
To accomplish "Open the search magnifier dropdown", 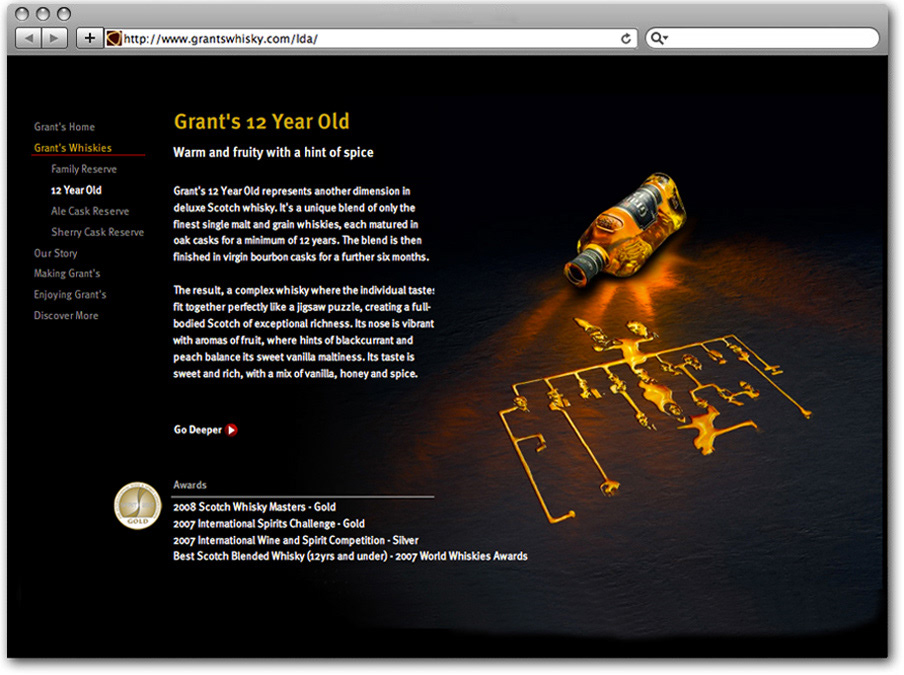I will [x=658, y=39].
